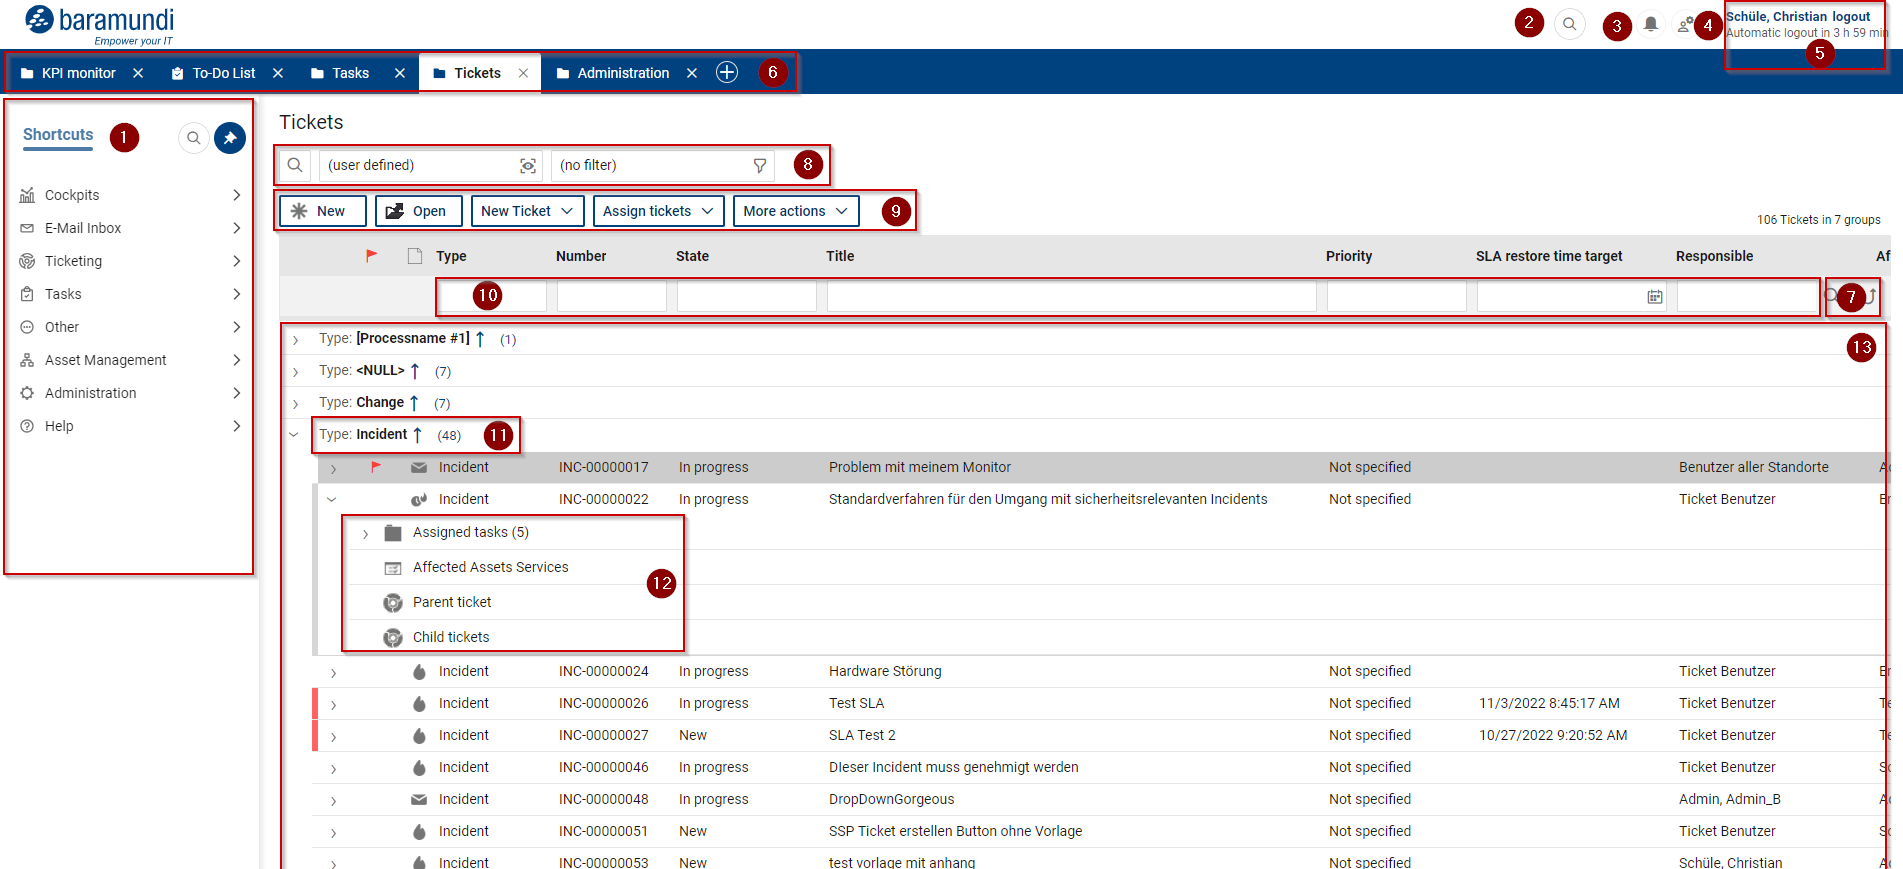Search within the Shortcuts sidebar

[x=193, y=138]
